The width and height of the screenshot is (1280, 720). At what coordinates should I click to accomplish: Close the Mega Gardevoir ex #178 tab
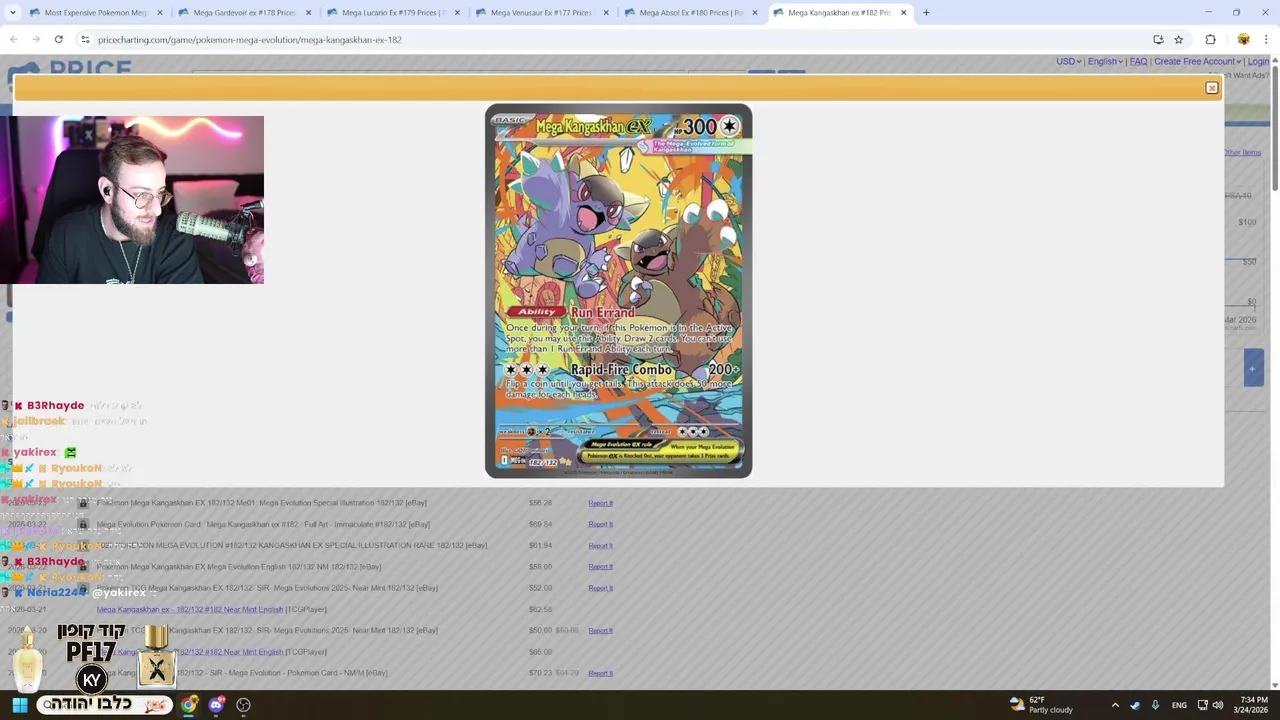point(308,13)
